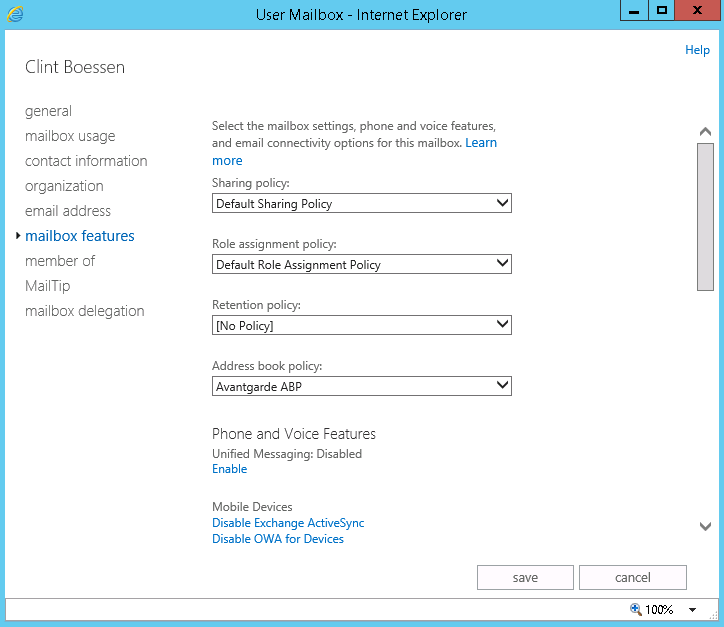Image resolution: width=724 pixels, height=627 pixels.
Task: Open the member of section
Action: (x=60, y=261)
